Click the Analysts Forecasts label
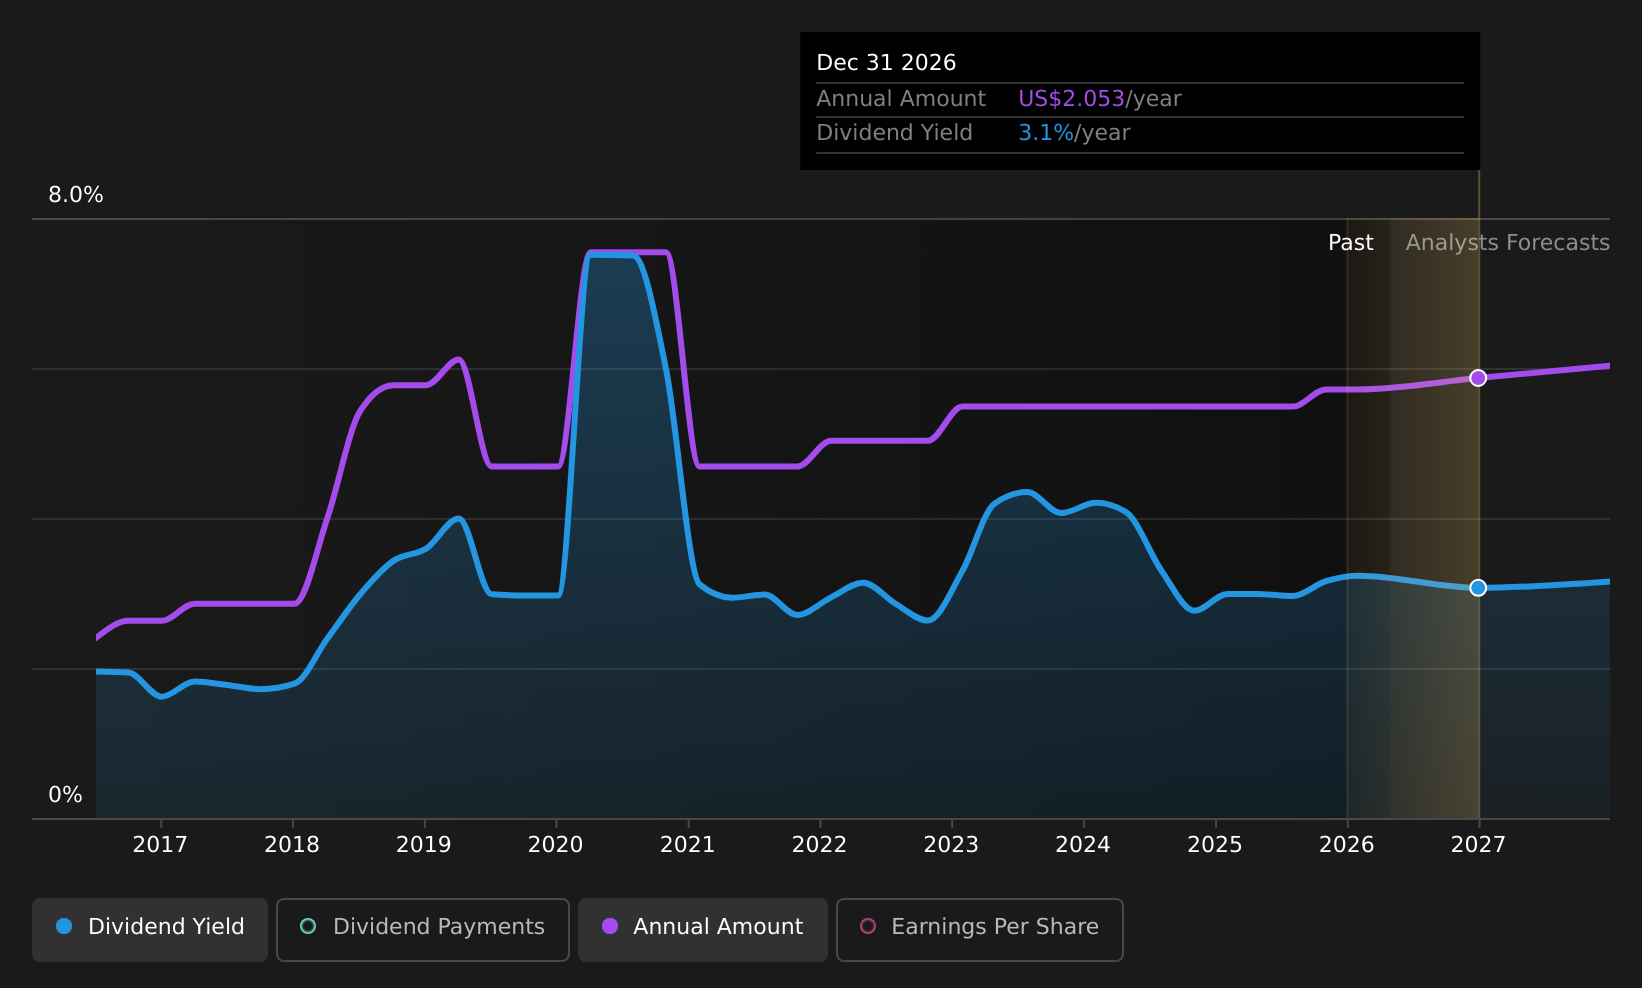This screenshot has height=988, width=1642. 1508,243
